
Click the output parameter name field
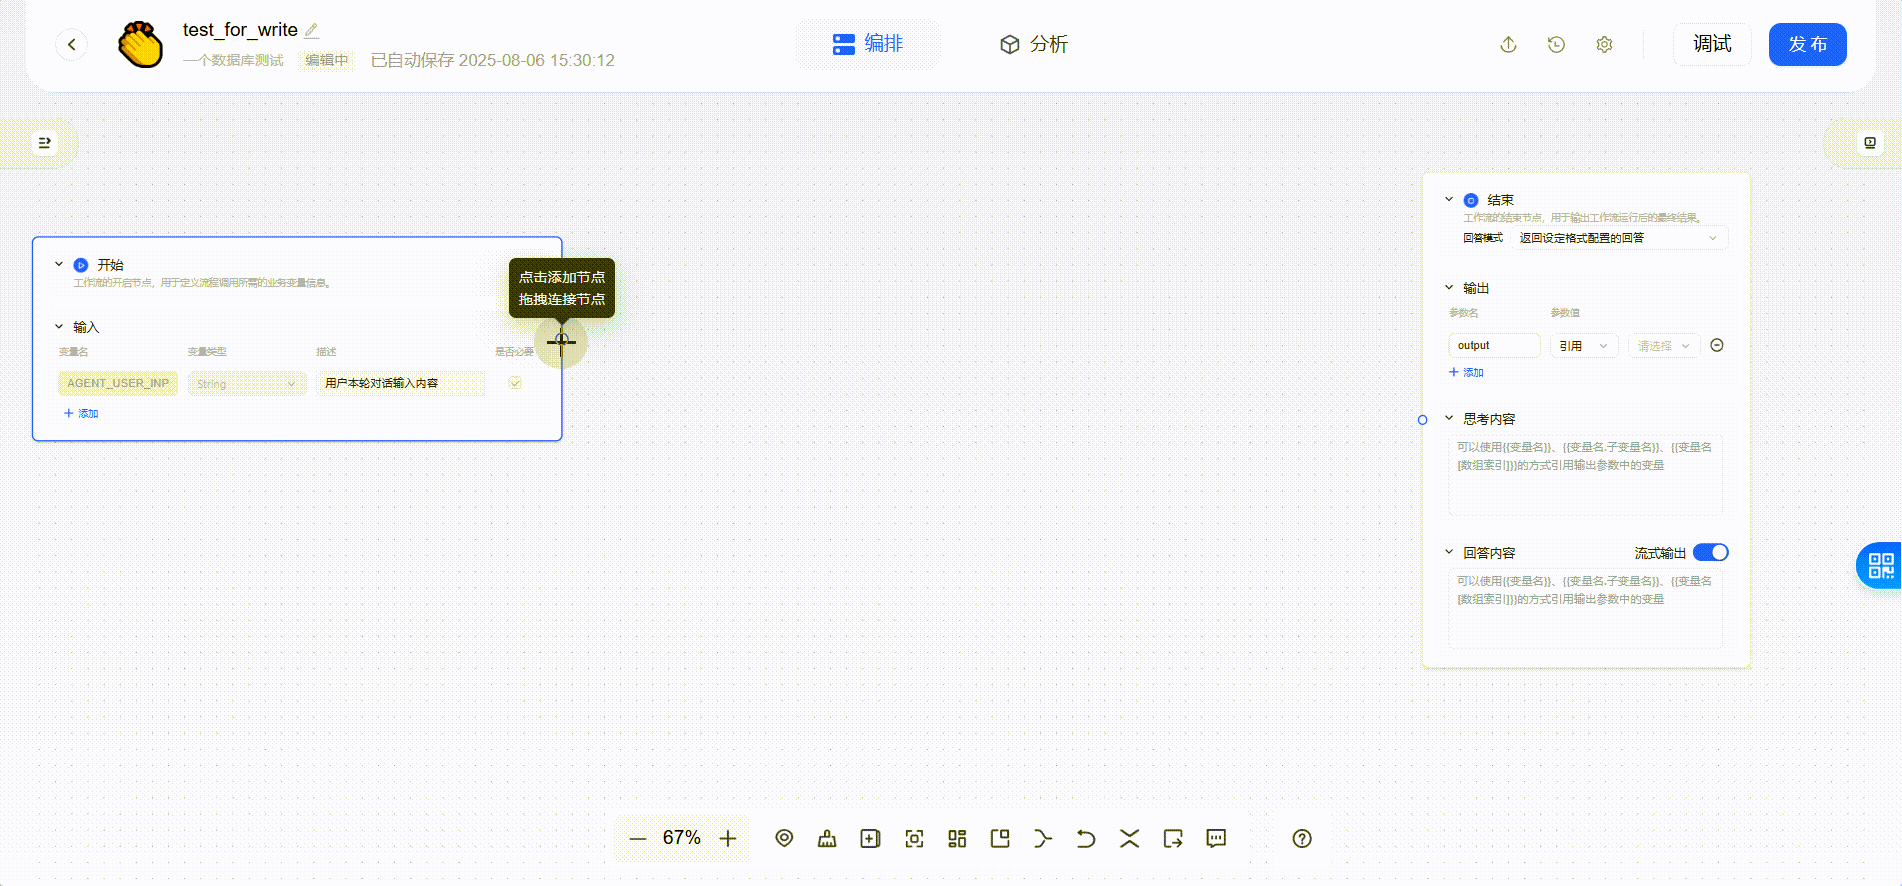tap(1494, 346)
